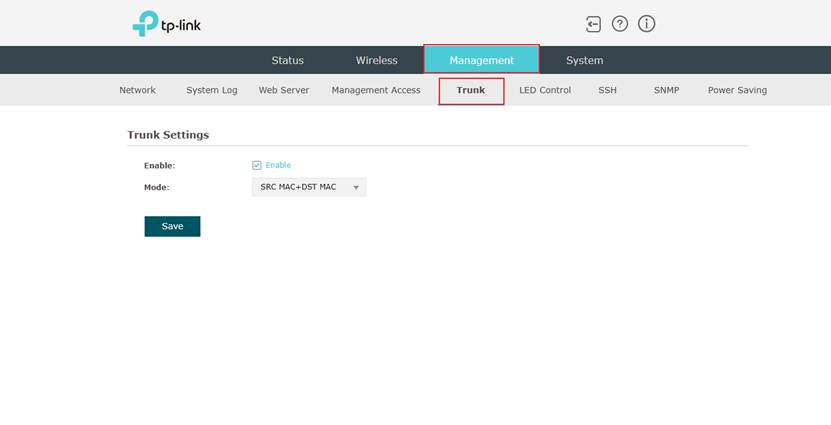The image size is (831, 425).
Task: Open the System Log page
Action: pos(211,90)
